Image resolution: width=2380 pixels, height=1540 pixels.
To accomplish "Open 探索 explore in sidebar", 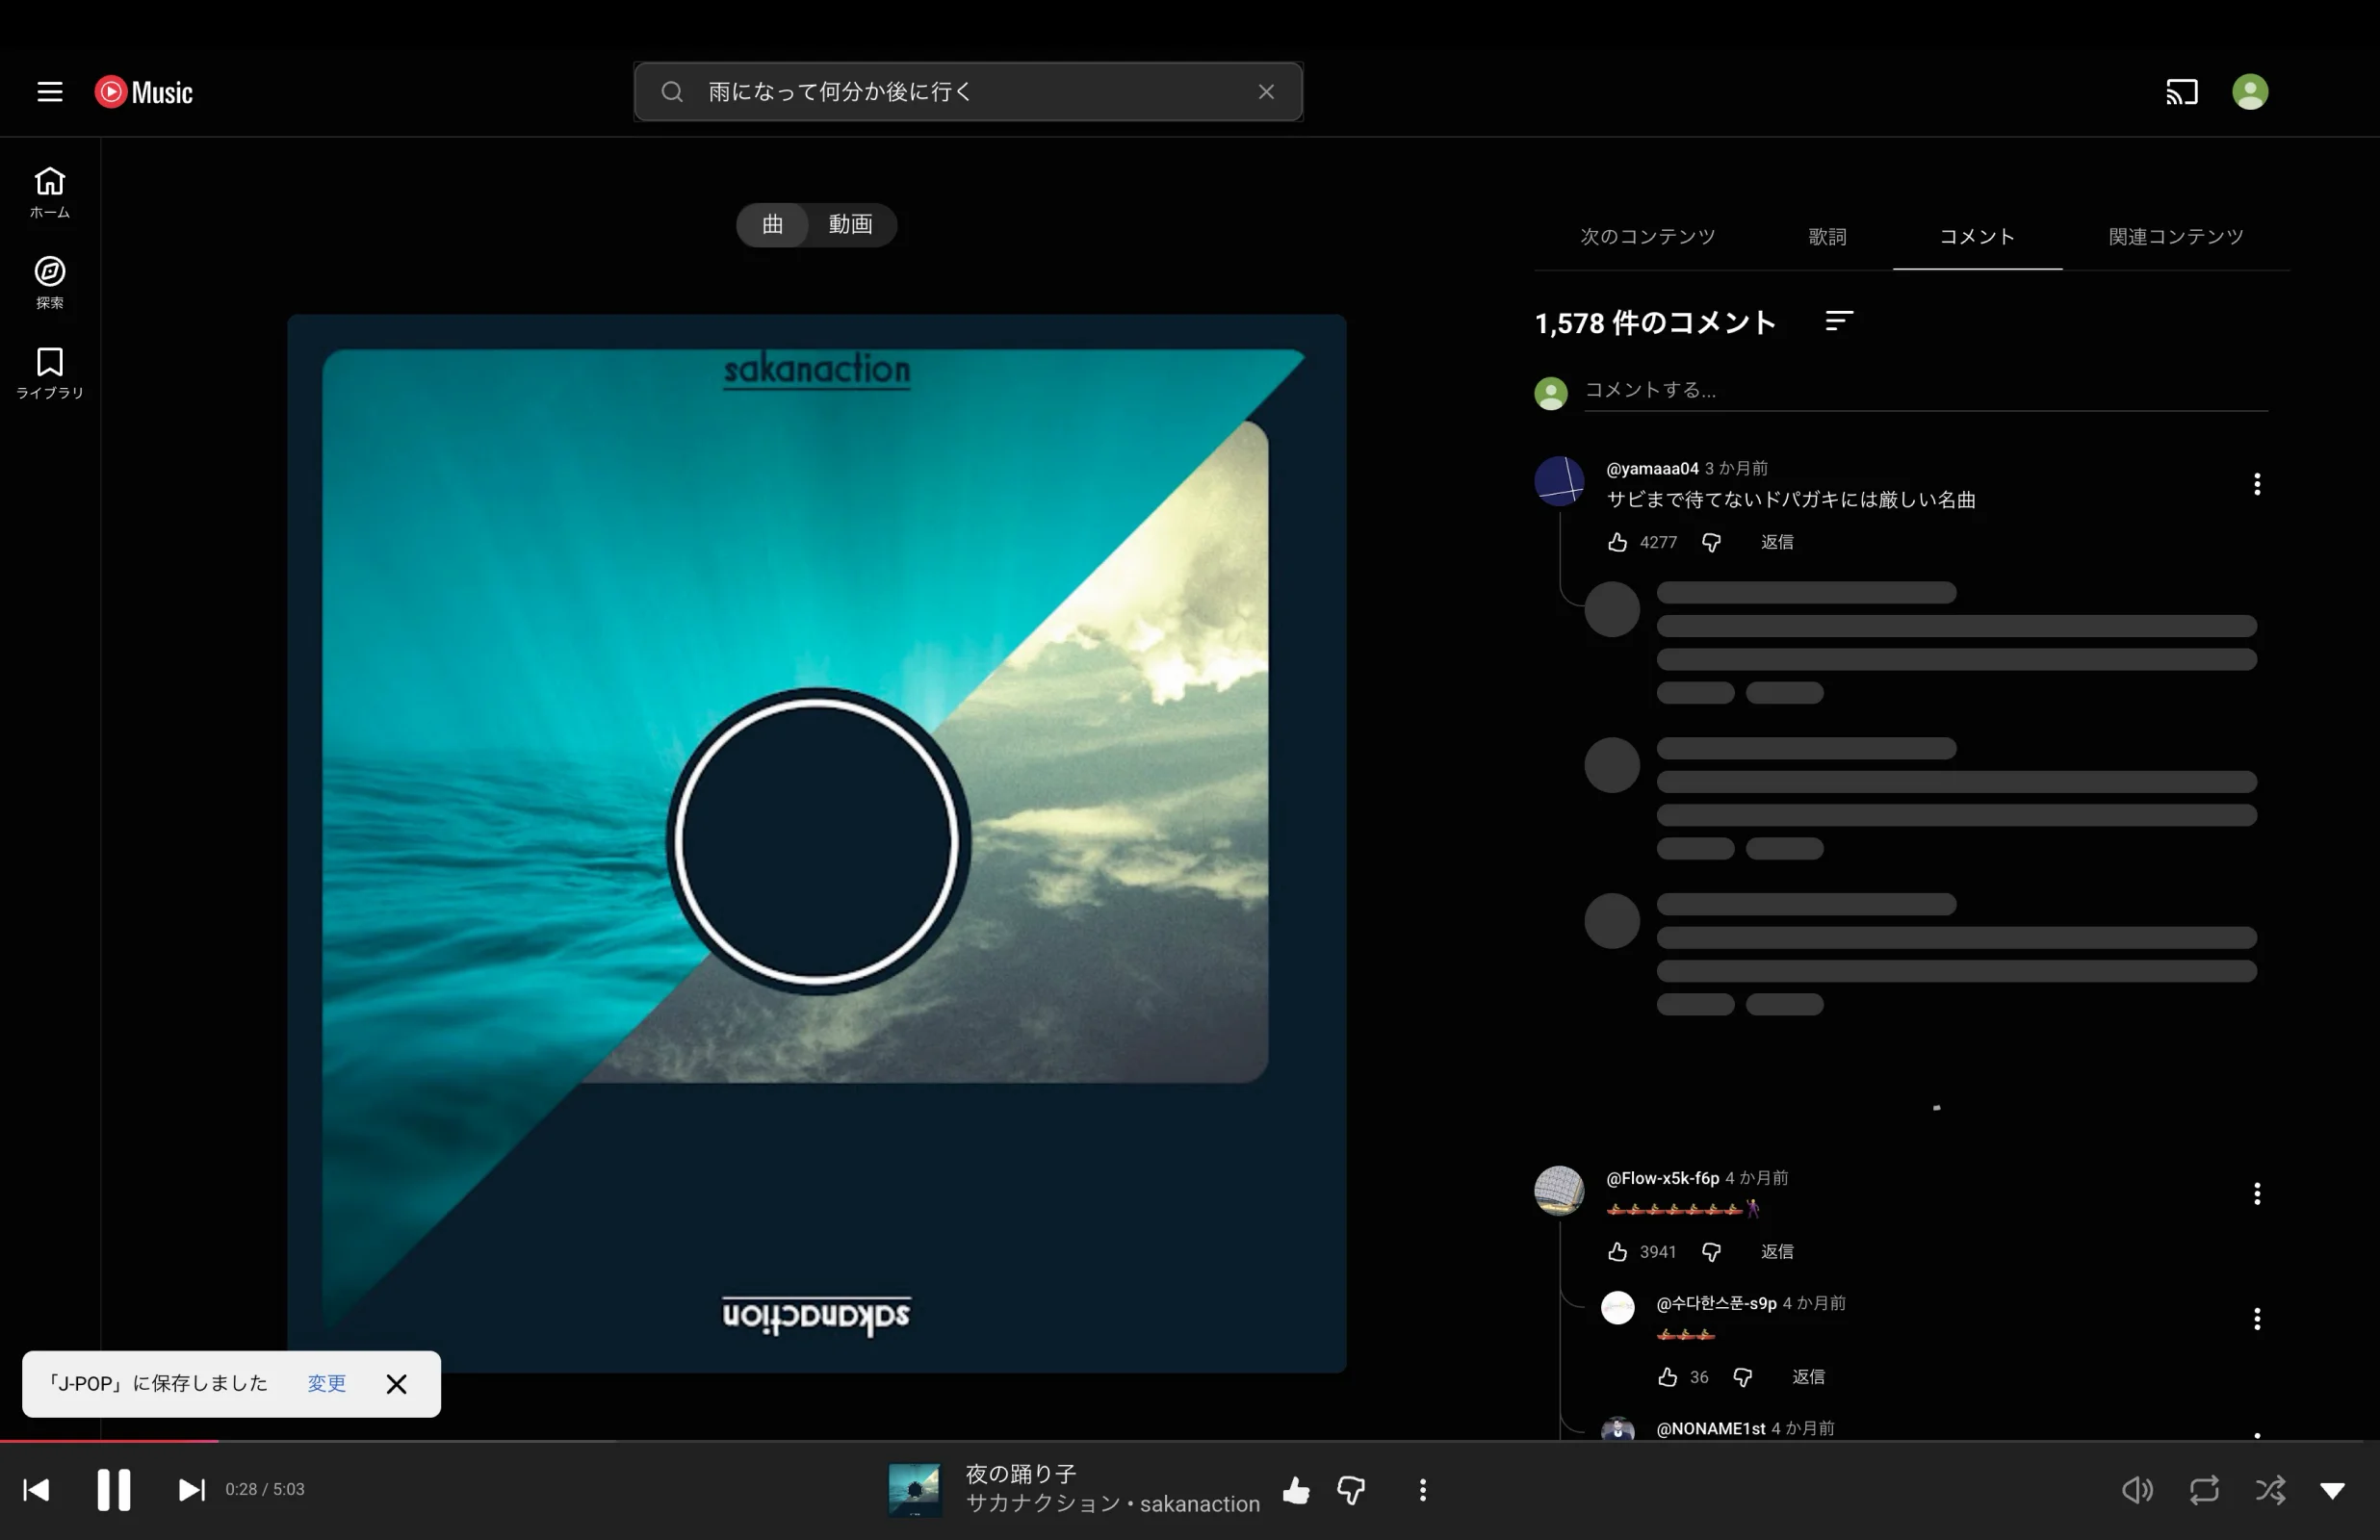I will pyautogui.click(x=50, y=283).
